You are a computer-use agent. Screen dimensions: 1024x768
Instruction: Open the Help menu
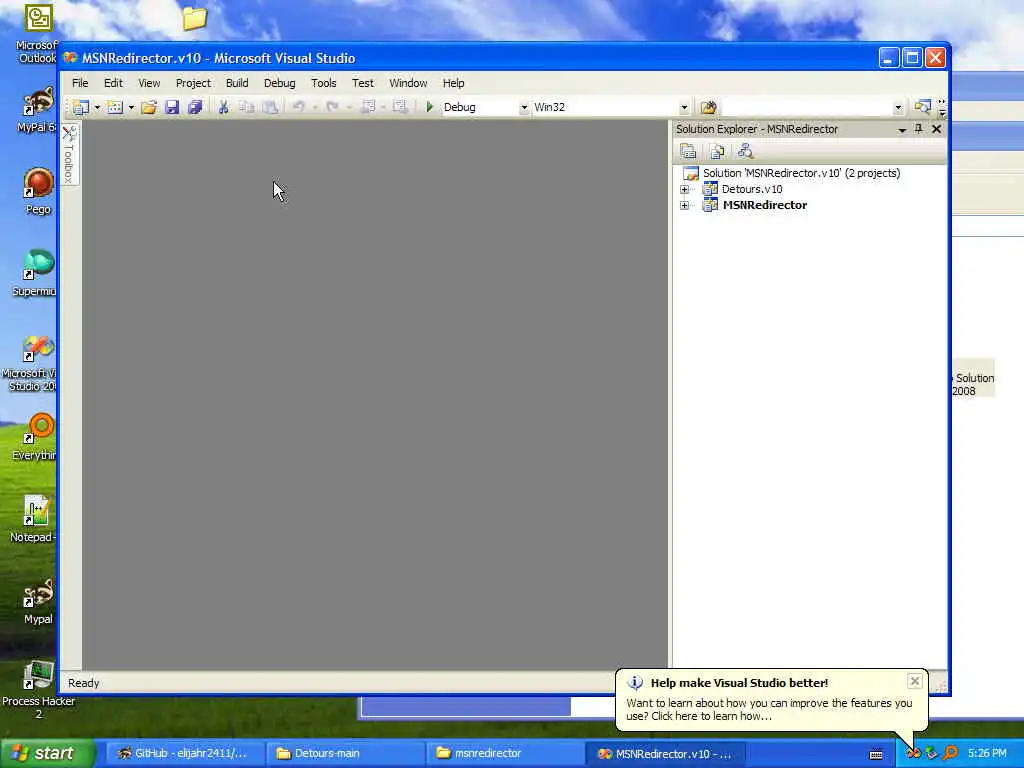(x=453, y=83)
